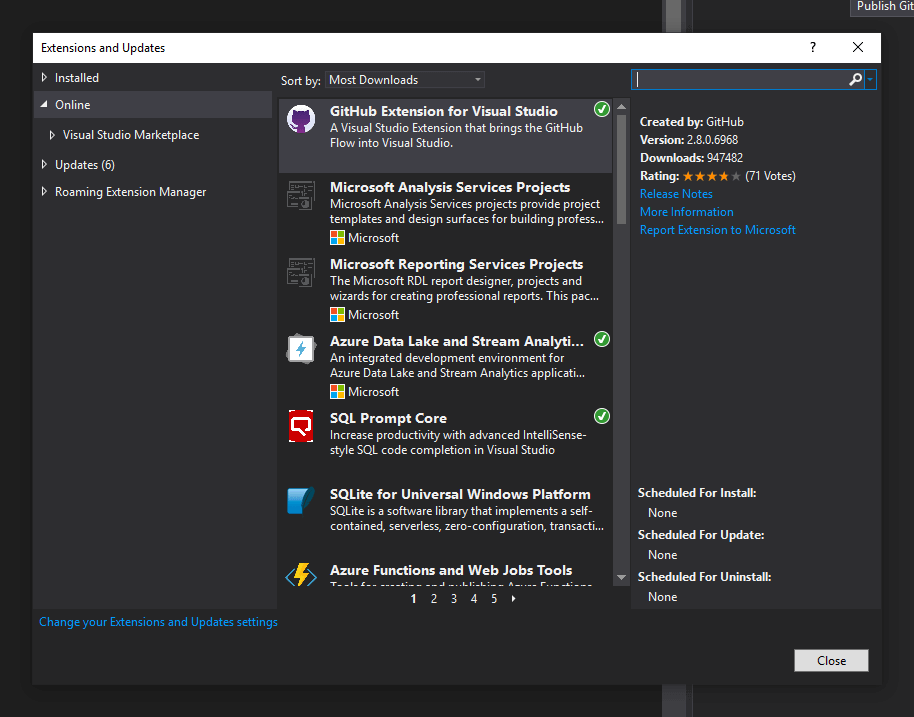The image size is (914, 717).
Task: Select SQL Prompt Core title
Action: tap(388, 418)
